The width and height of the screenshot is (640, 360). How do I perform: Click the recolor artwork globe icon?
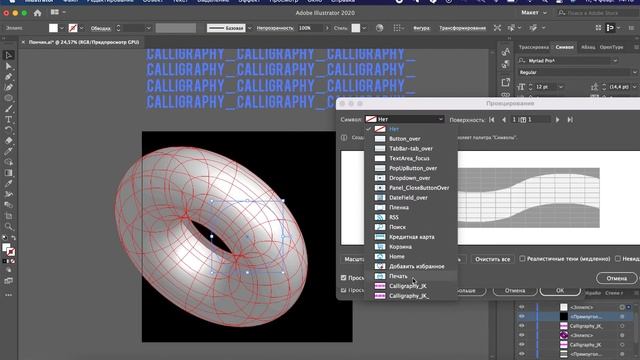(380, 28)
